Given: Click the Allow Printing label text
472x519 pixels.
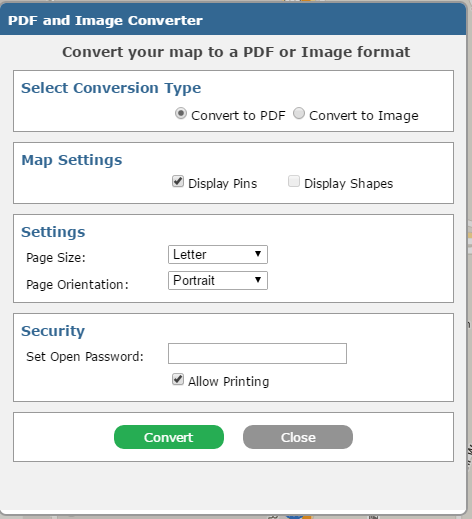Looking at the screenshot, I should pos(229,382).
